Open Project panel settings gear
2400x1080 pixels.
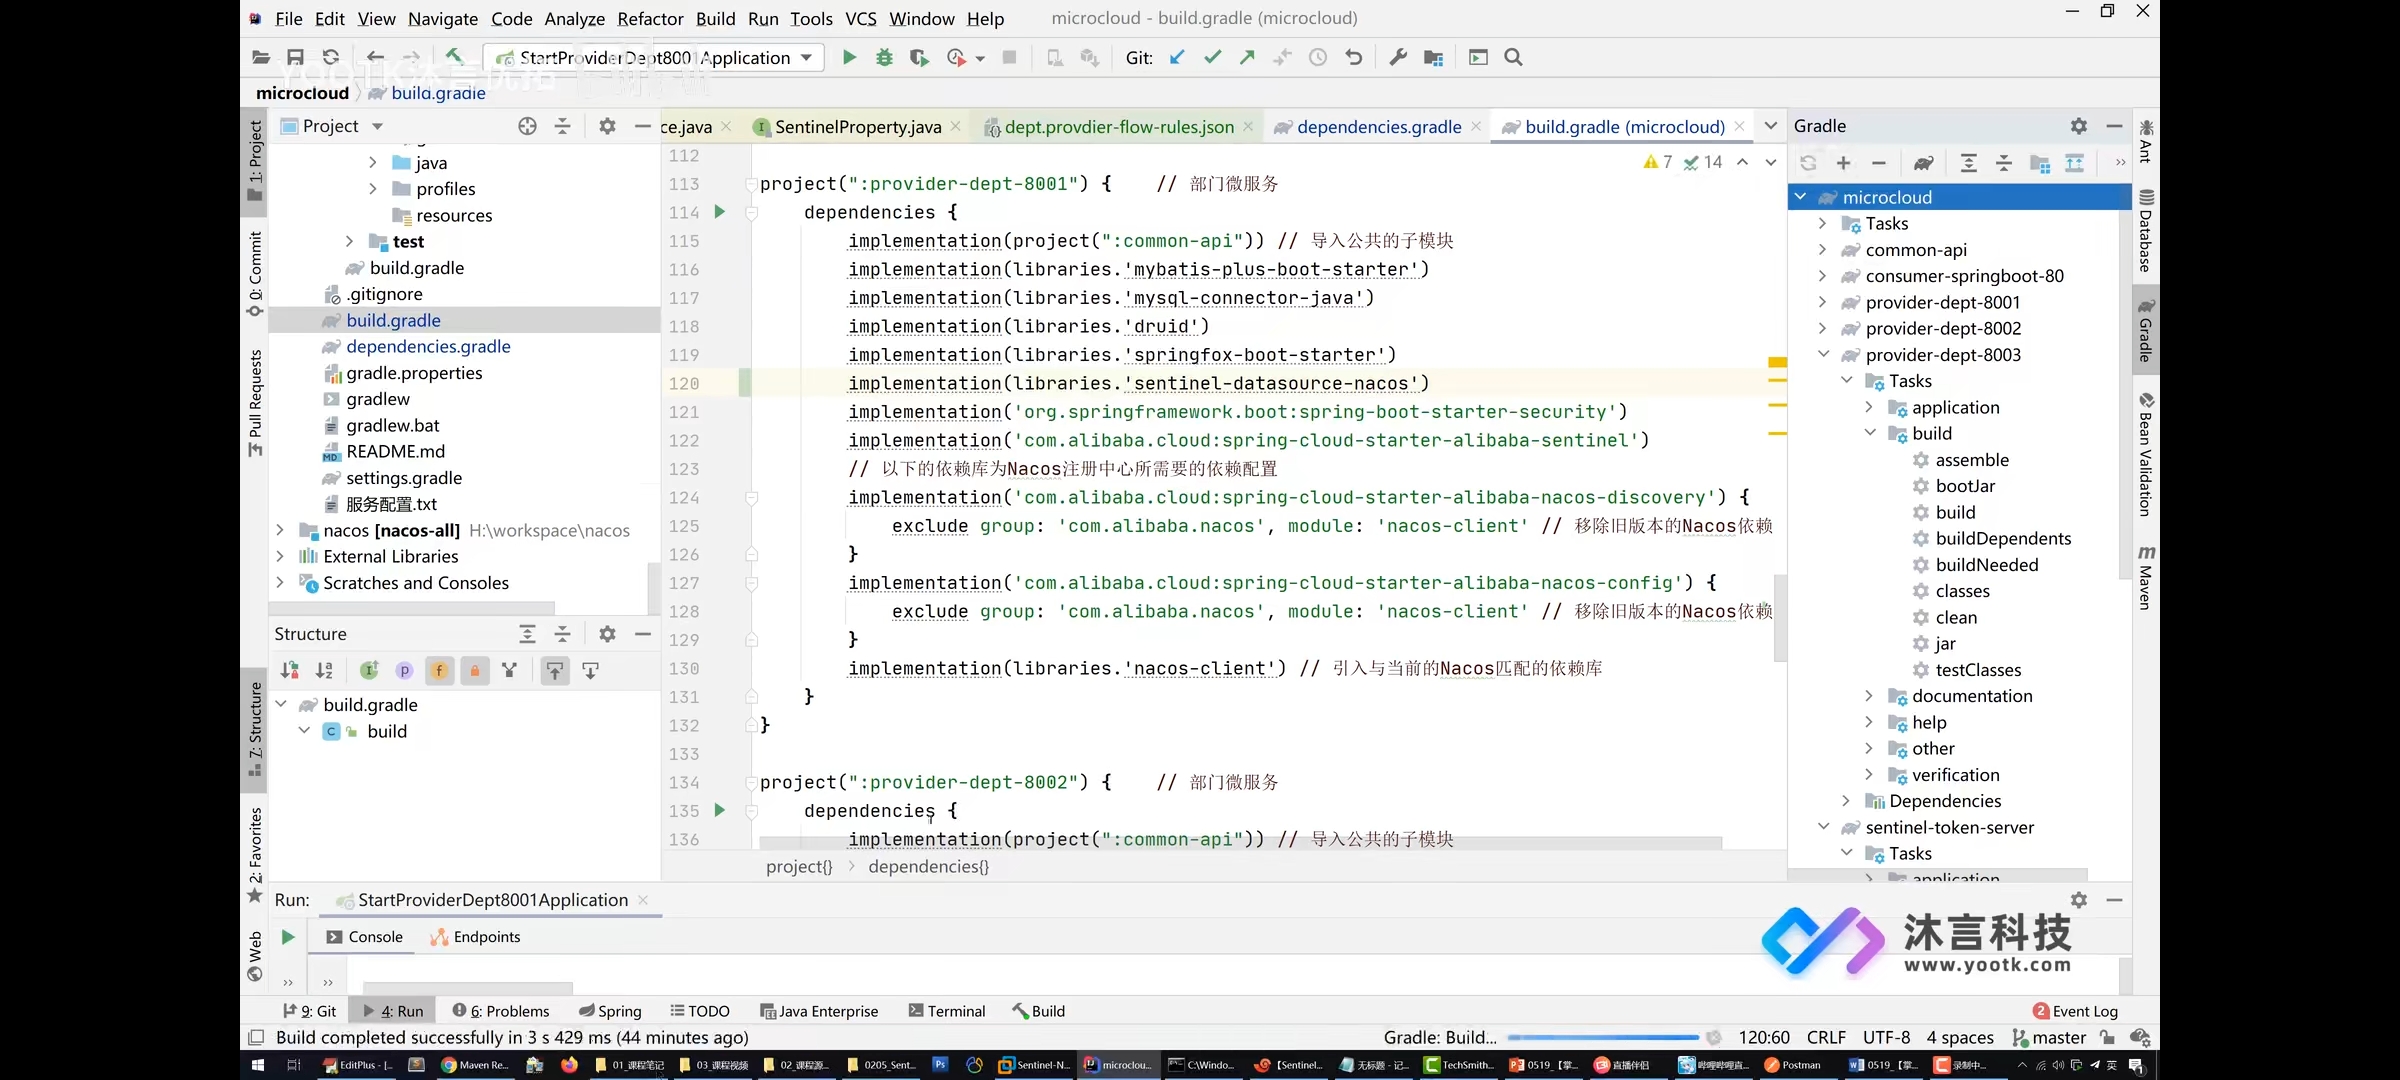[x=607, y=126]
